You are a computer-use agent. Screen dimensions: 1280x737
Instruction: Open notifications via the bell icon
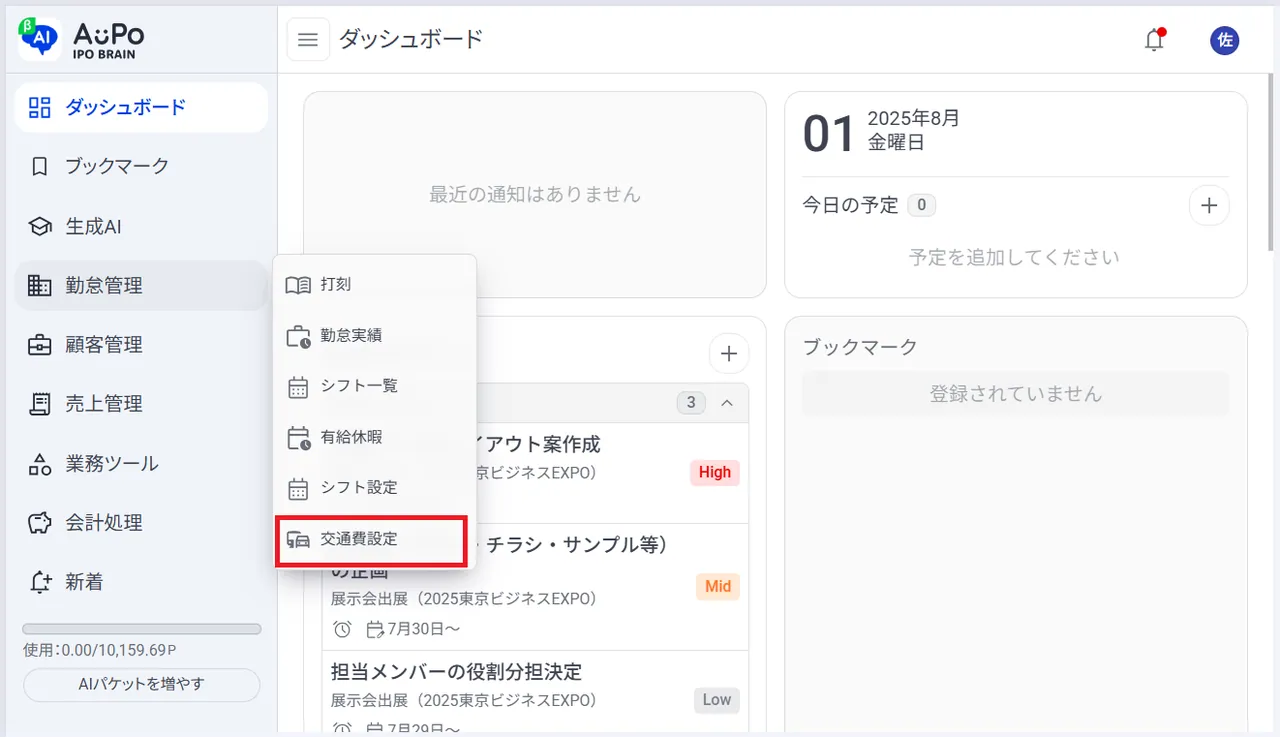1155,39
